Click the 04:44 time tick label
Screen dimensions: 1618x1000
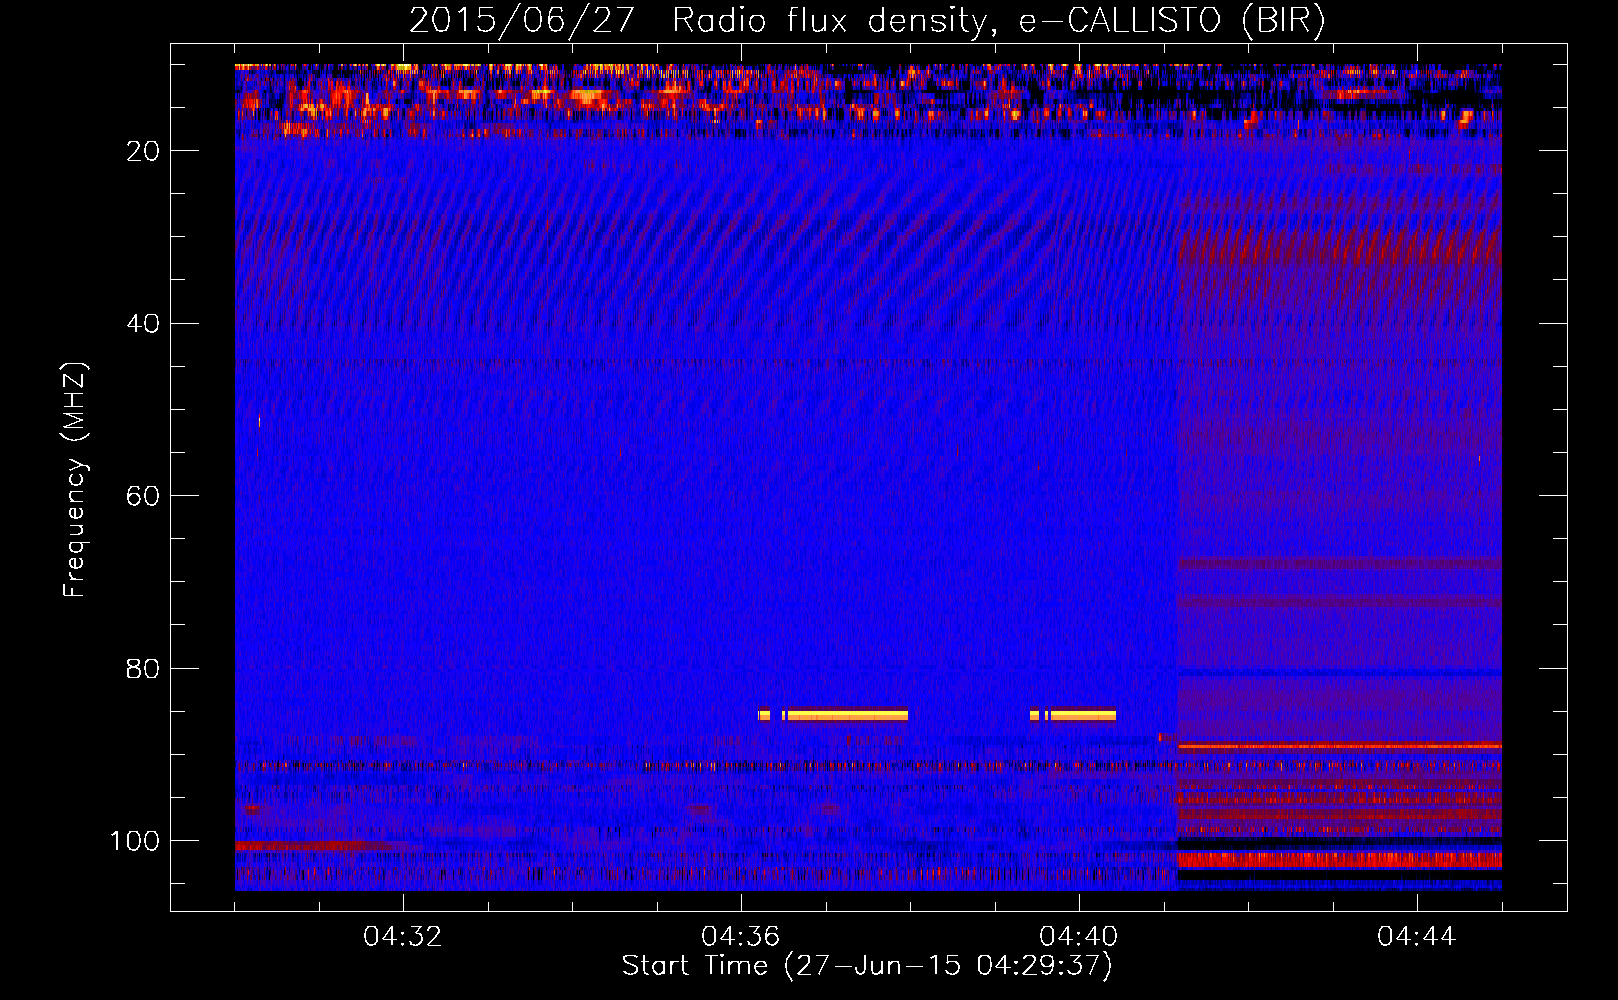coord(1417,937)
